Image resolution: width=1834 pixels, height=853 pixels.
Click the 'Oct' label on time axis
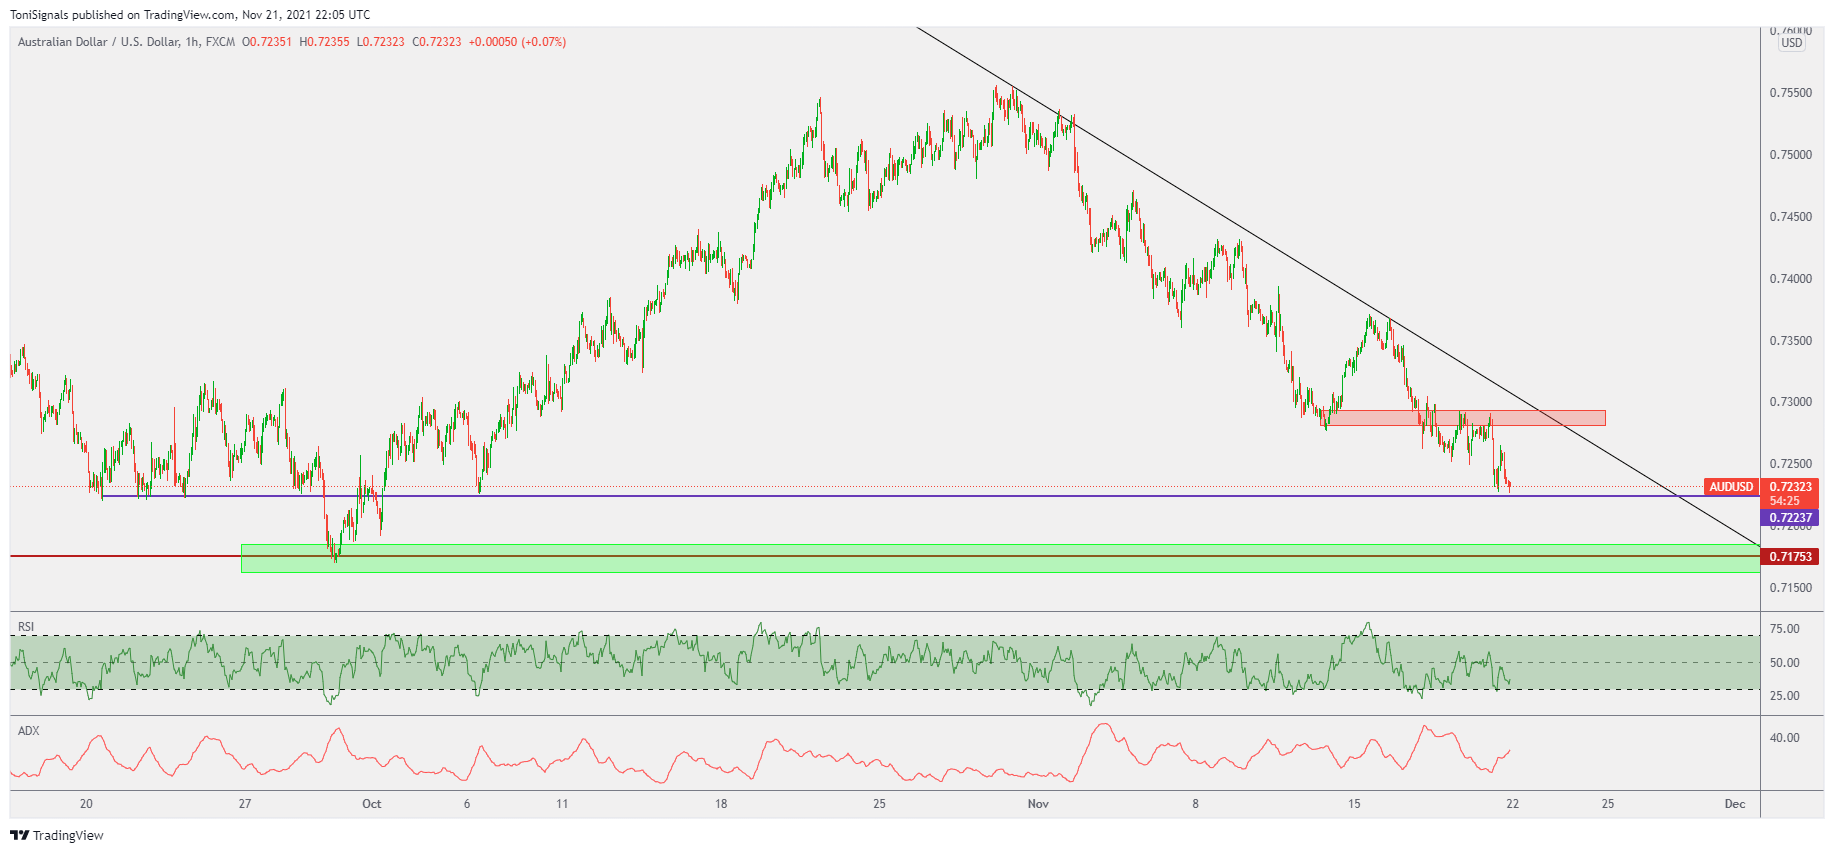tap(371, 804)
